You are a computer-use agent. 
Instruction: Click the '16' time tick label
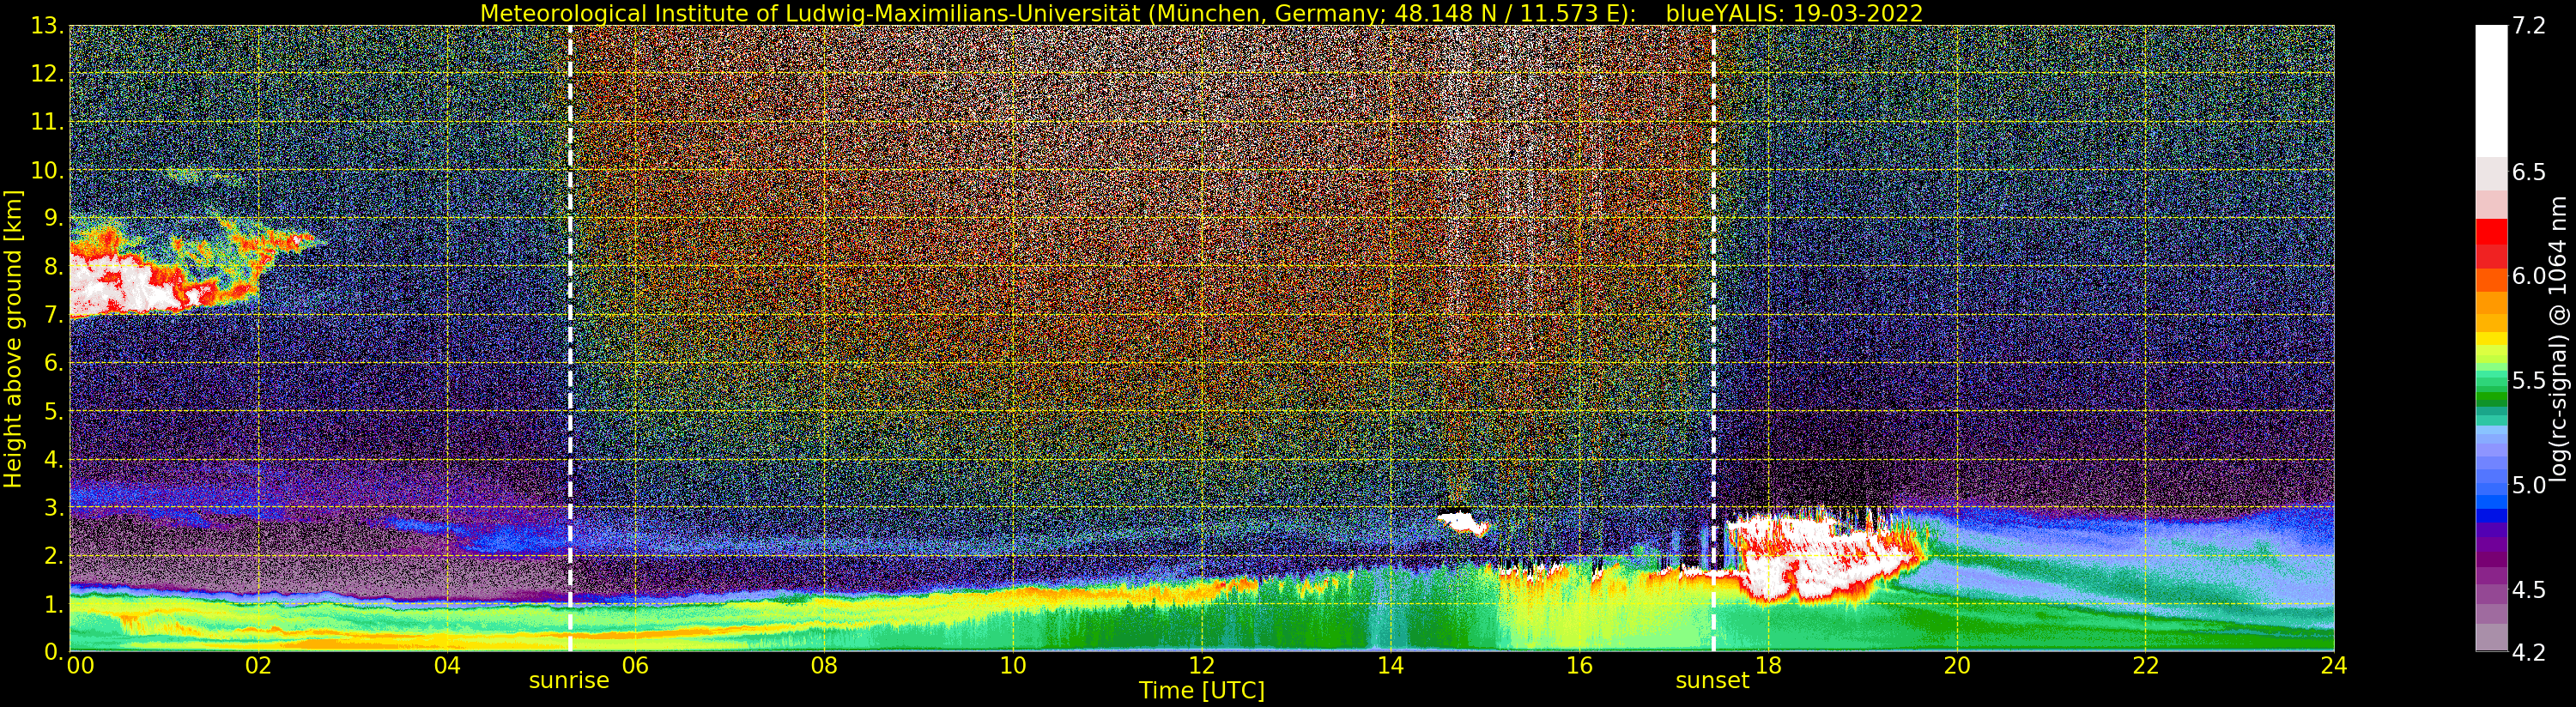point(1579,666)
